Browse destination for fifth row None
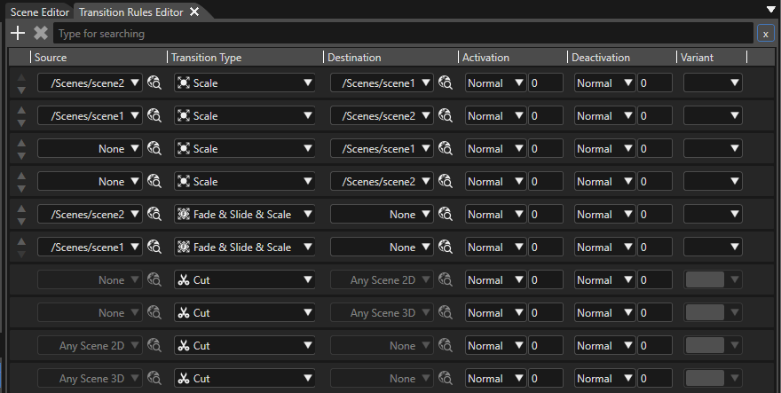 (445, 214)
